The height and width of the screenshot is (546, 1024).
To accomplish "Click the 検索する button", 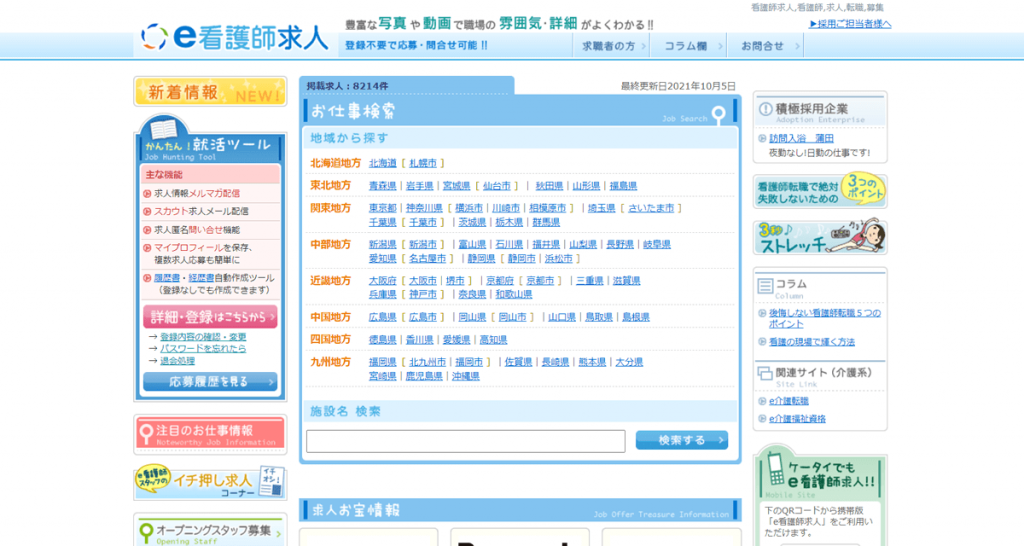I will click(682, 440).
